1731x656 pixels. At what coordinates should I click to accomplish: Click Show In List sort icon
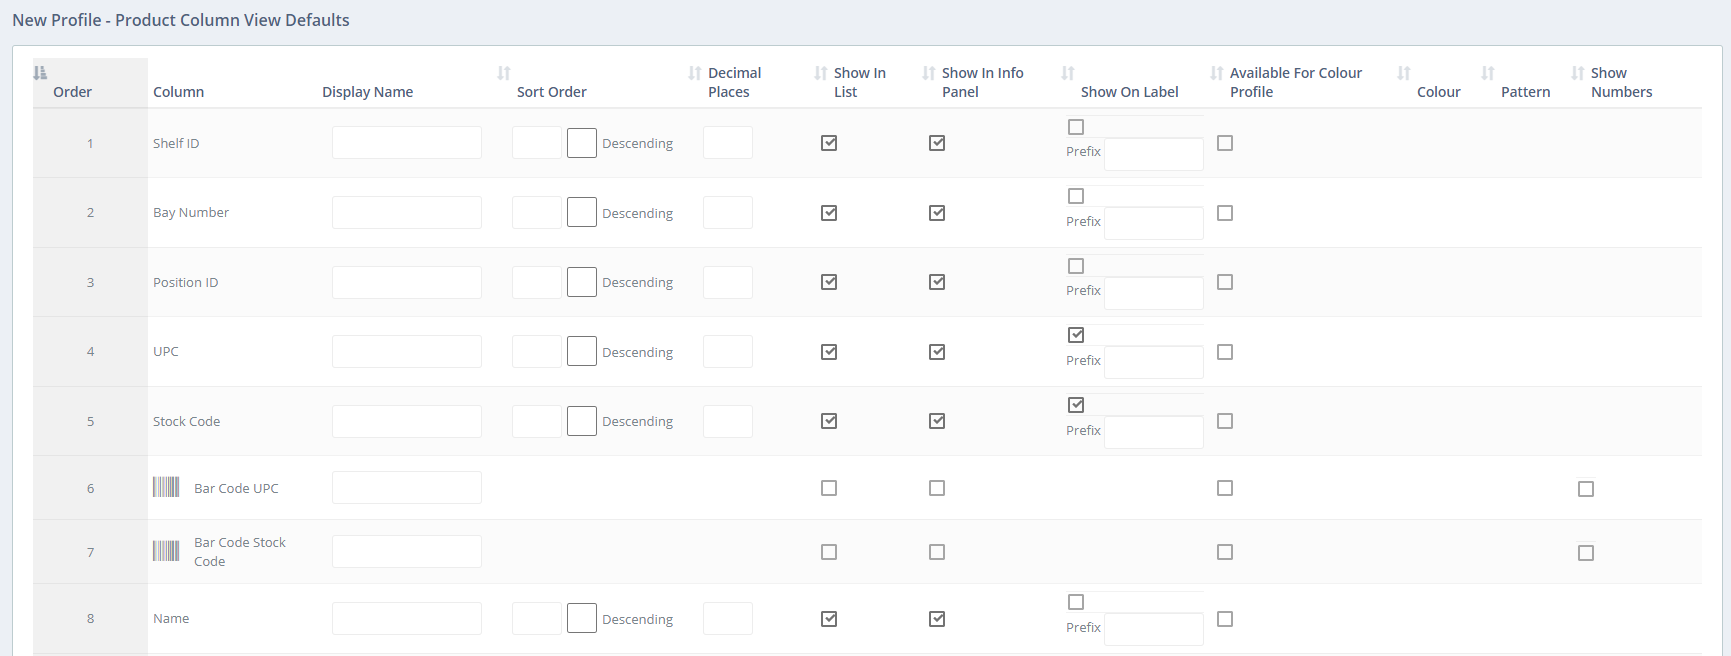point(821,73)
